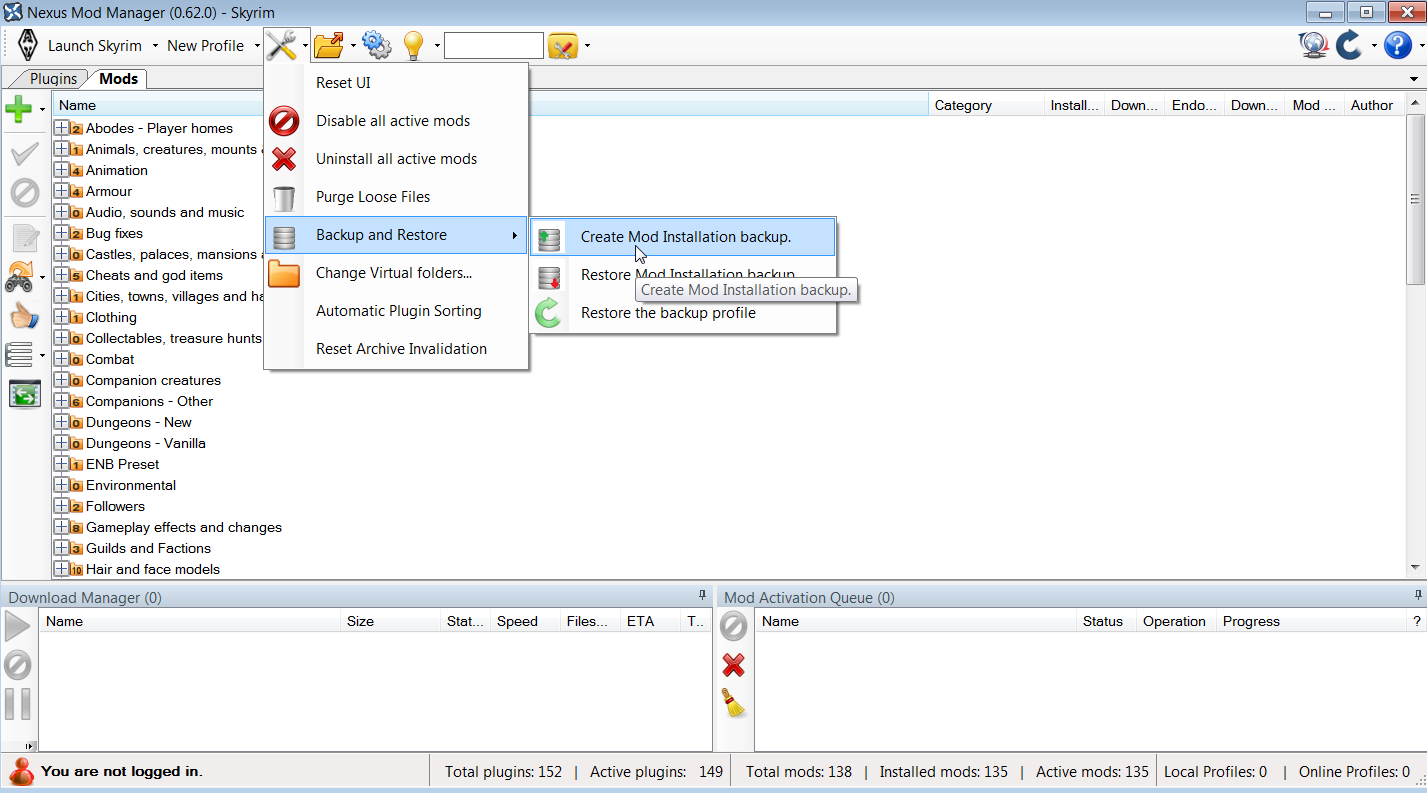Click the open folder icon in toolbar

328,45
